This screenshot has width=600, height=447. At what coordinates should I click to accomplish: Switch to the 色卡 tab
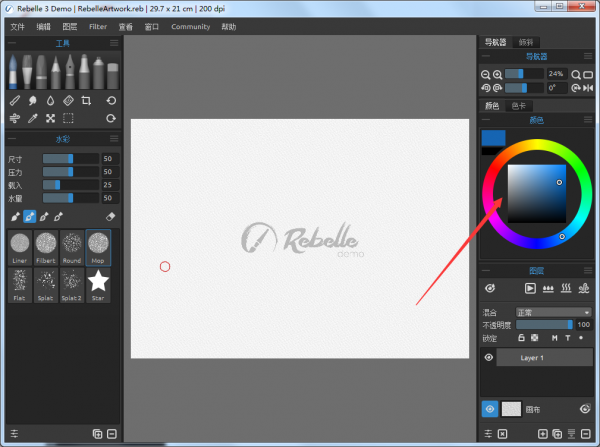tap(518, 105)
